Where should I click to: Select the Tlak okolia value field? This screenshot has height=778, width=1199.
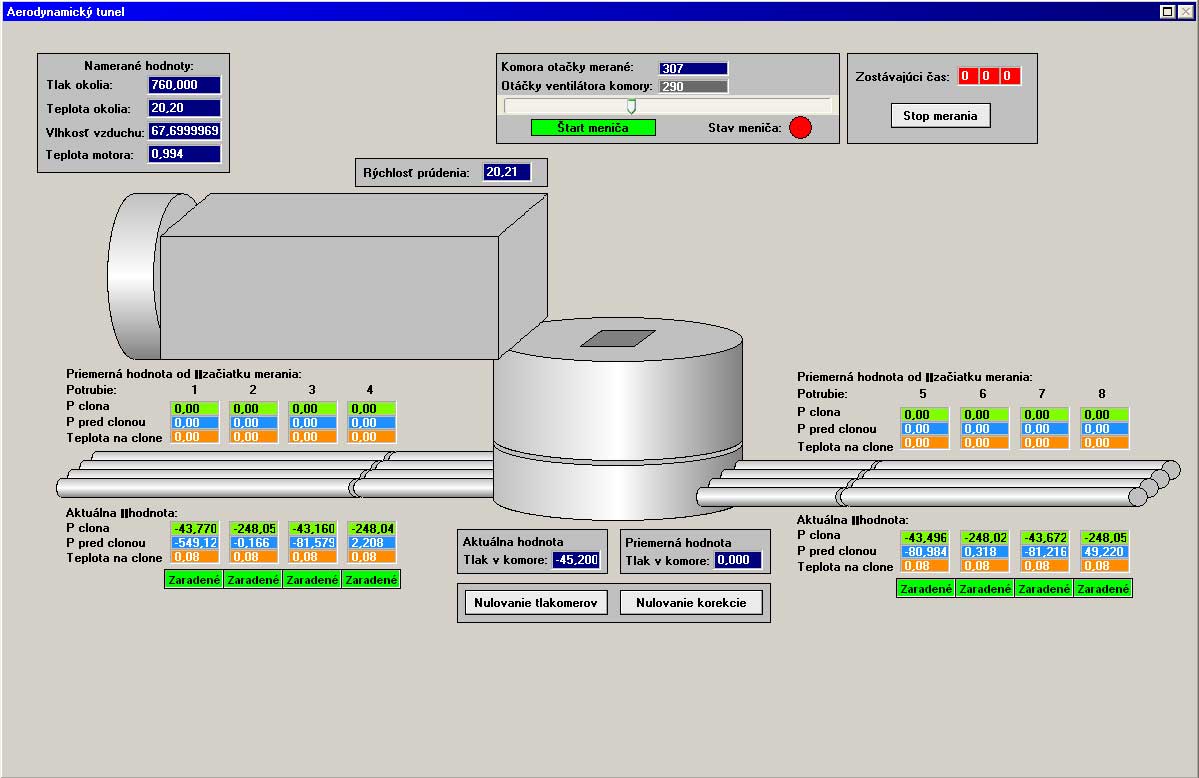(184, 86)
